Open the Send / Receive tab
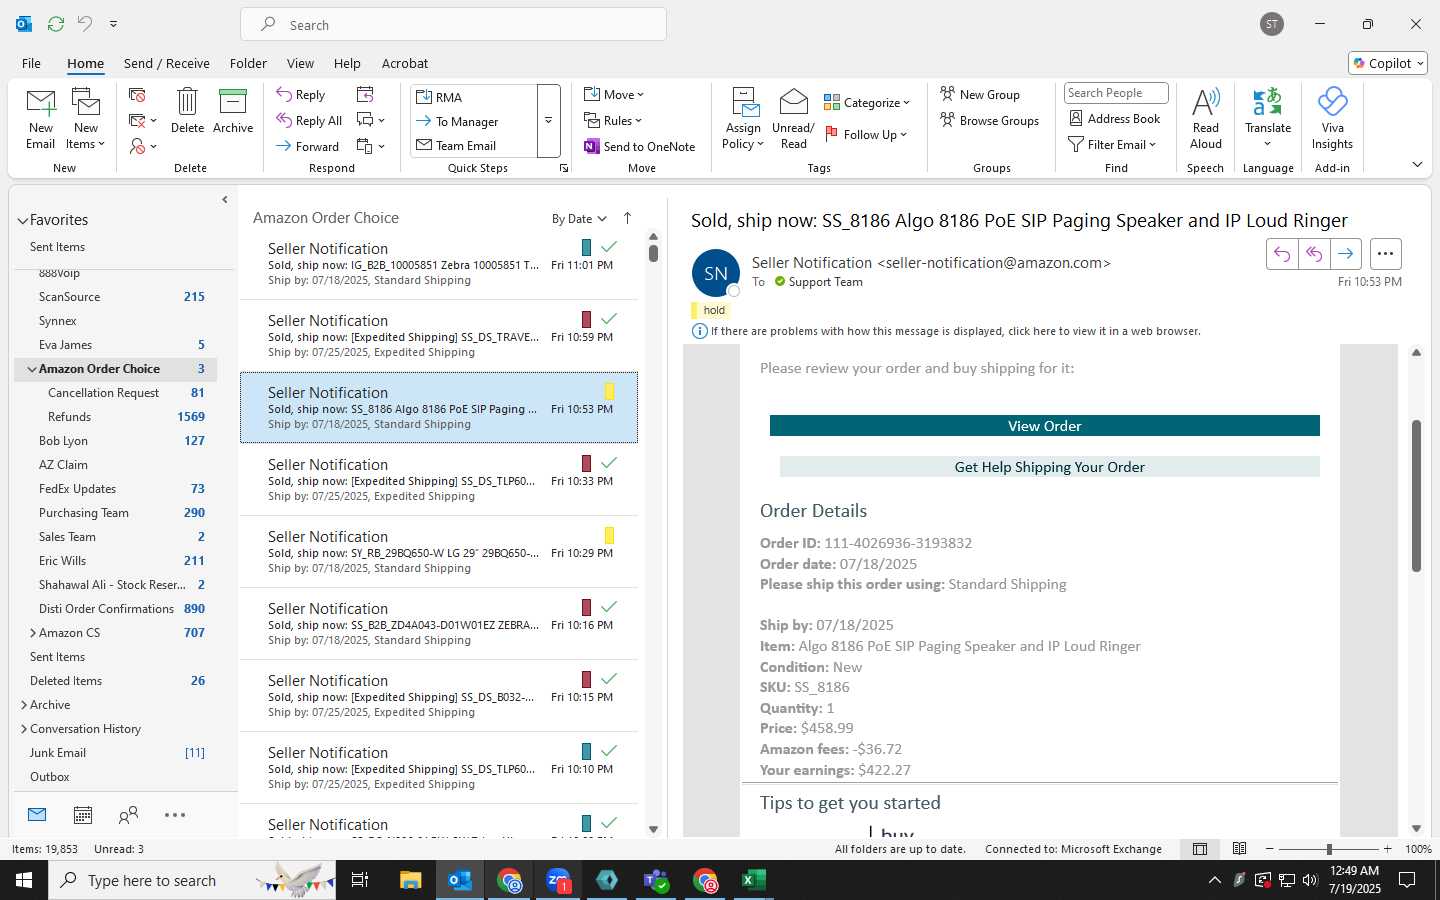 click(x=167, y=63)
